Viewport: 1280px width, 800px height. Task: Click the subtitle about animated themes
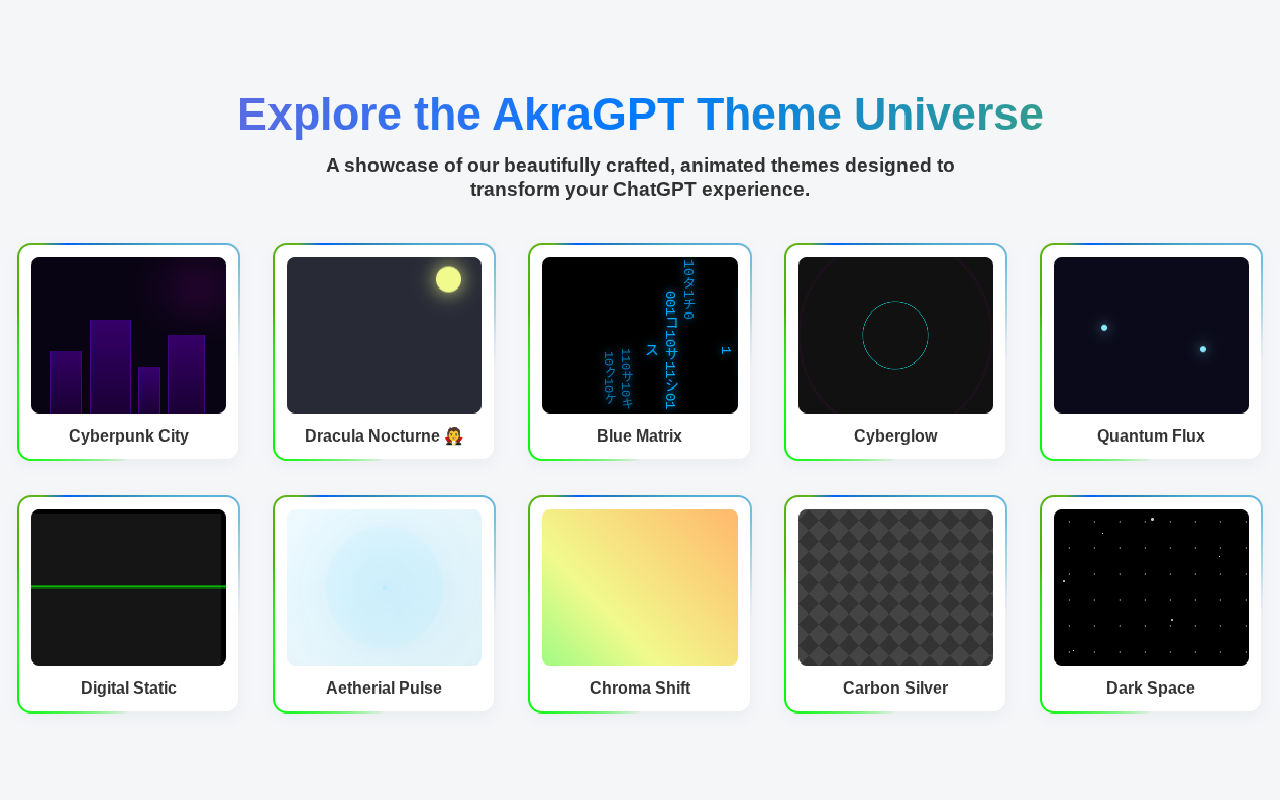coord(640,177)
